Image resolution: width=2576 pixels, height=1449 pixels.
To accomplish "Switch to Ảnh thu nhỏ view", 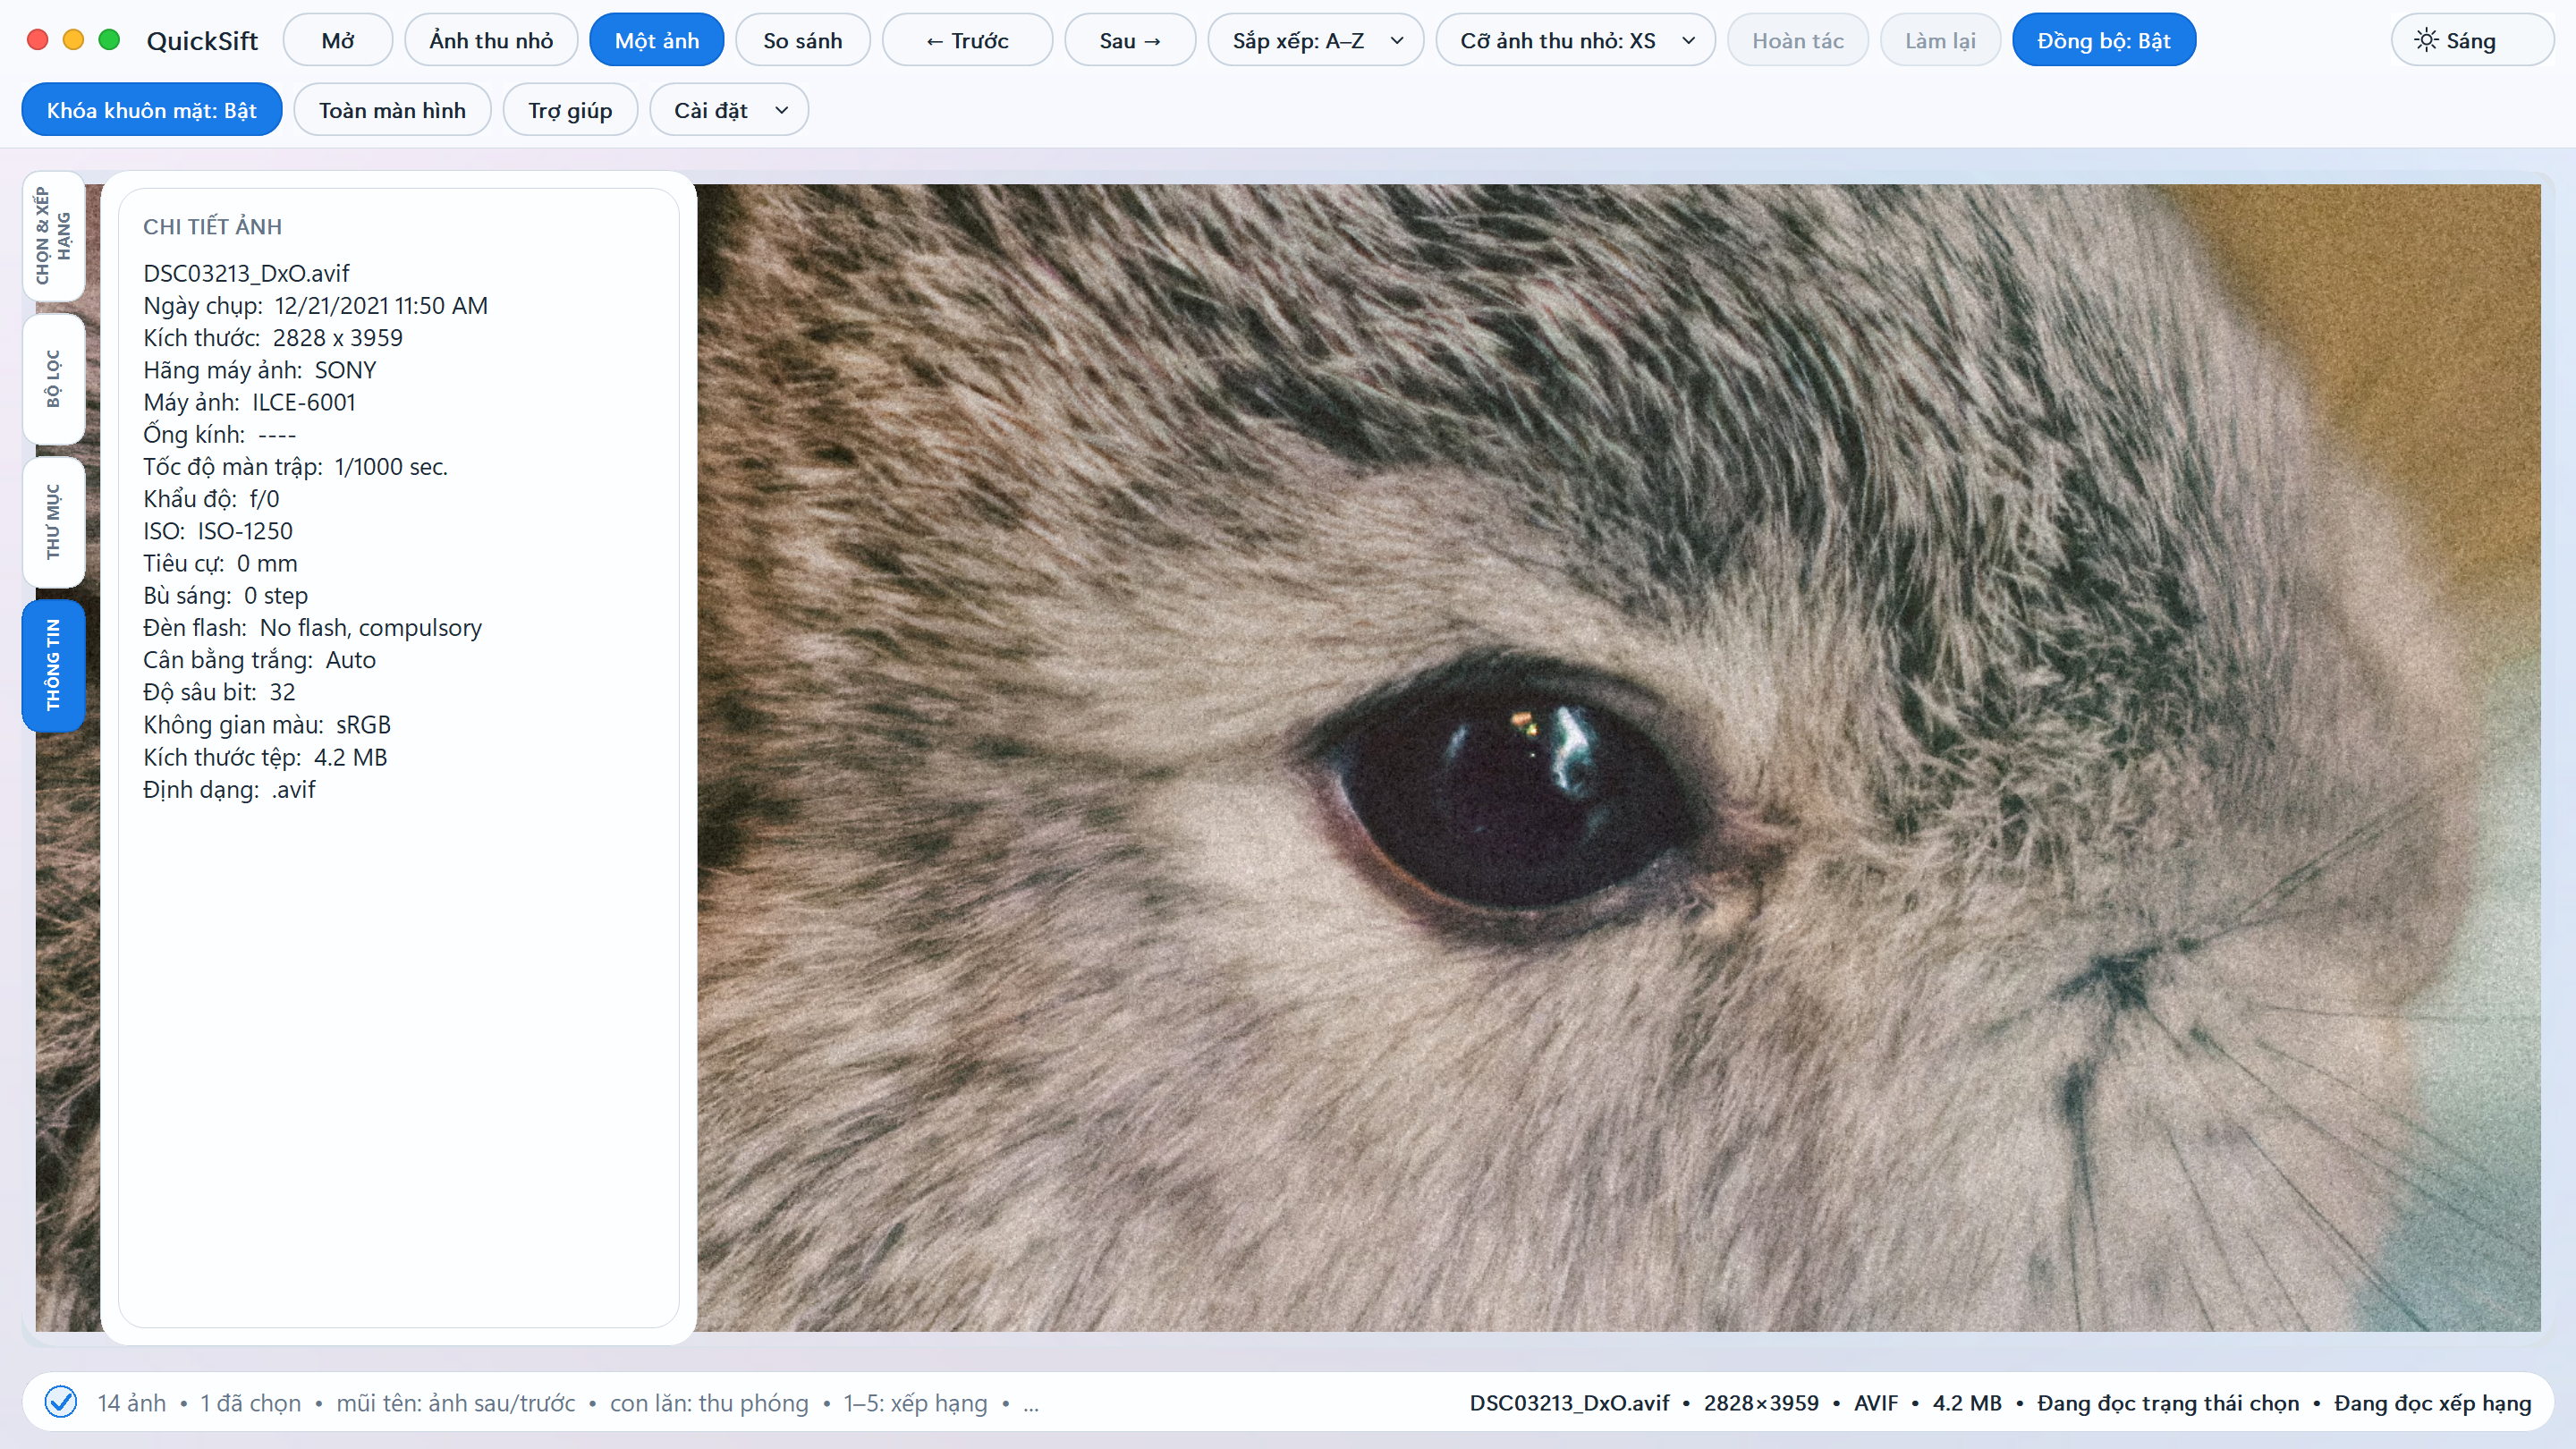I will point(491,40).
